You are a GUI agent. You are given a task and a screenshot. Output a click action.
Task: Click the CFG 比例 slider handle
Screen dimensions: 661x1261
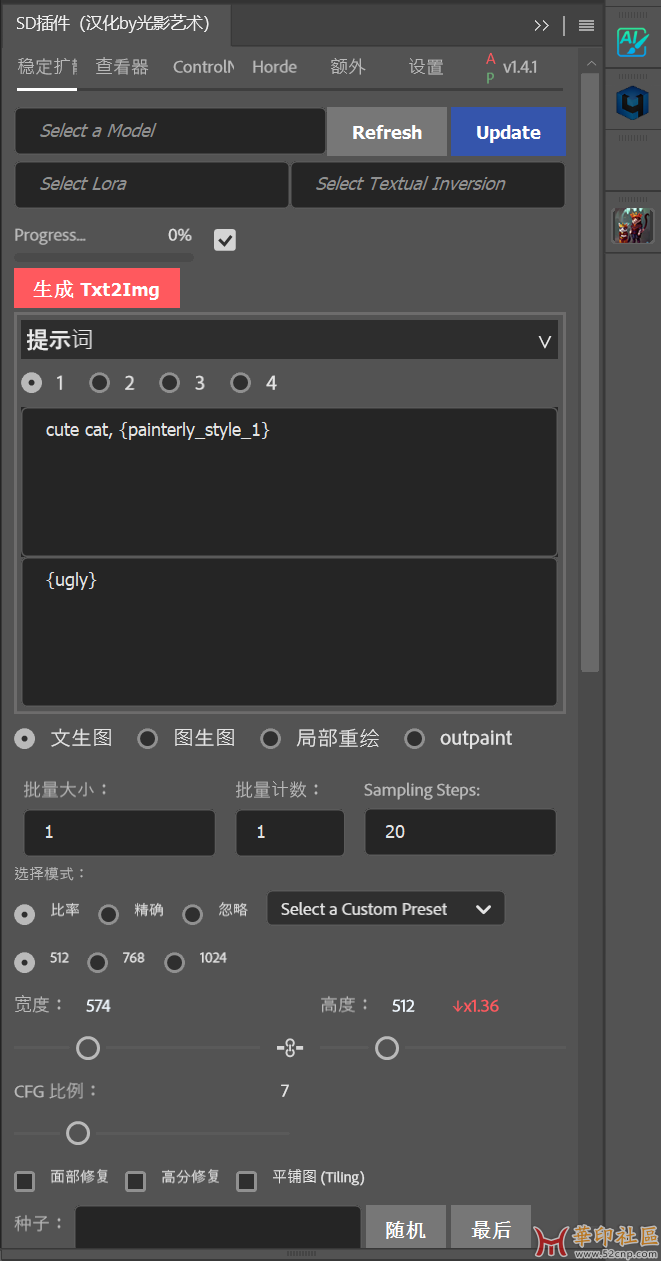78,1133
